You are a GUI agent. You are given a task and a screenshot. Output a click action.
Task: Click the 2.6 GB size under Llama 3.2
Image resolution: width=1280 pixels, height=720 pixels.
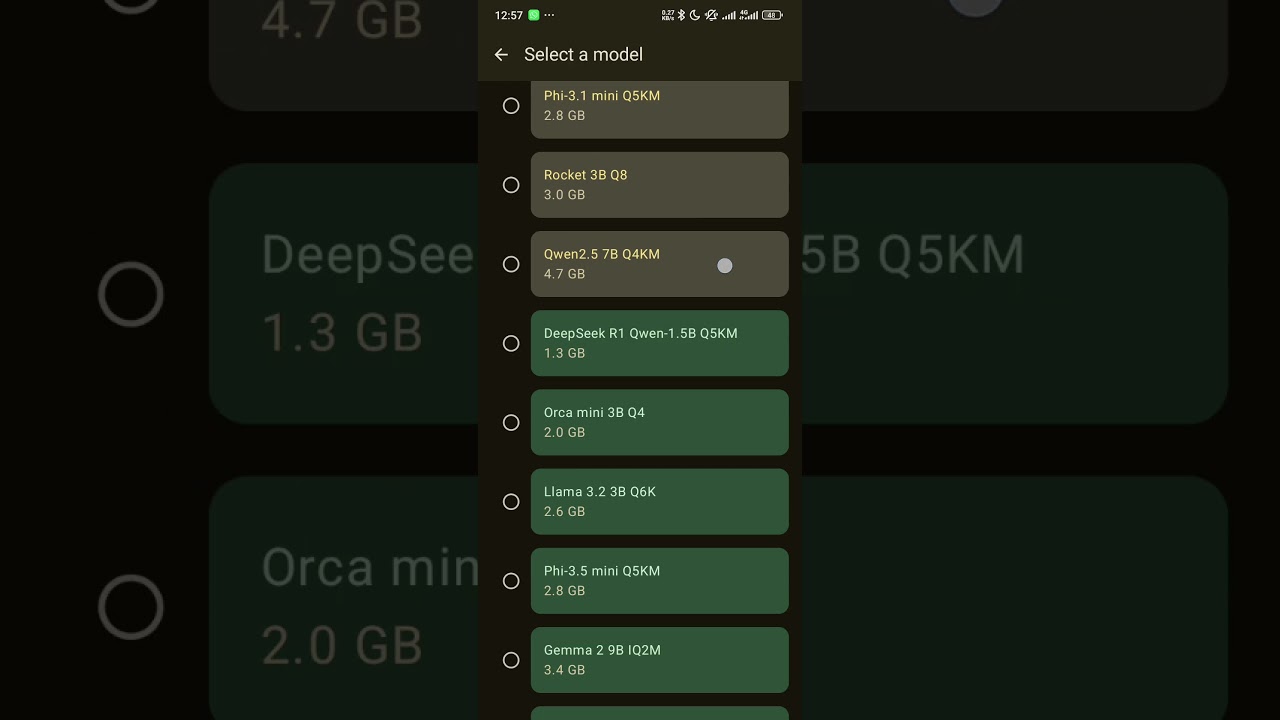tap(564, 512)
